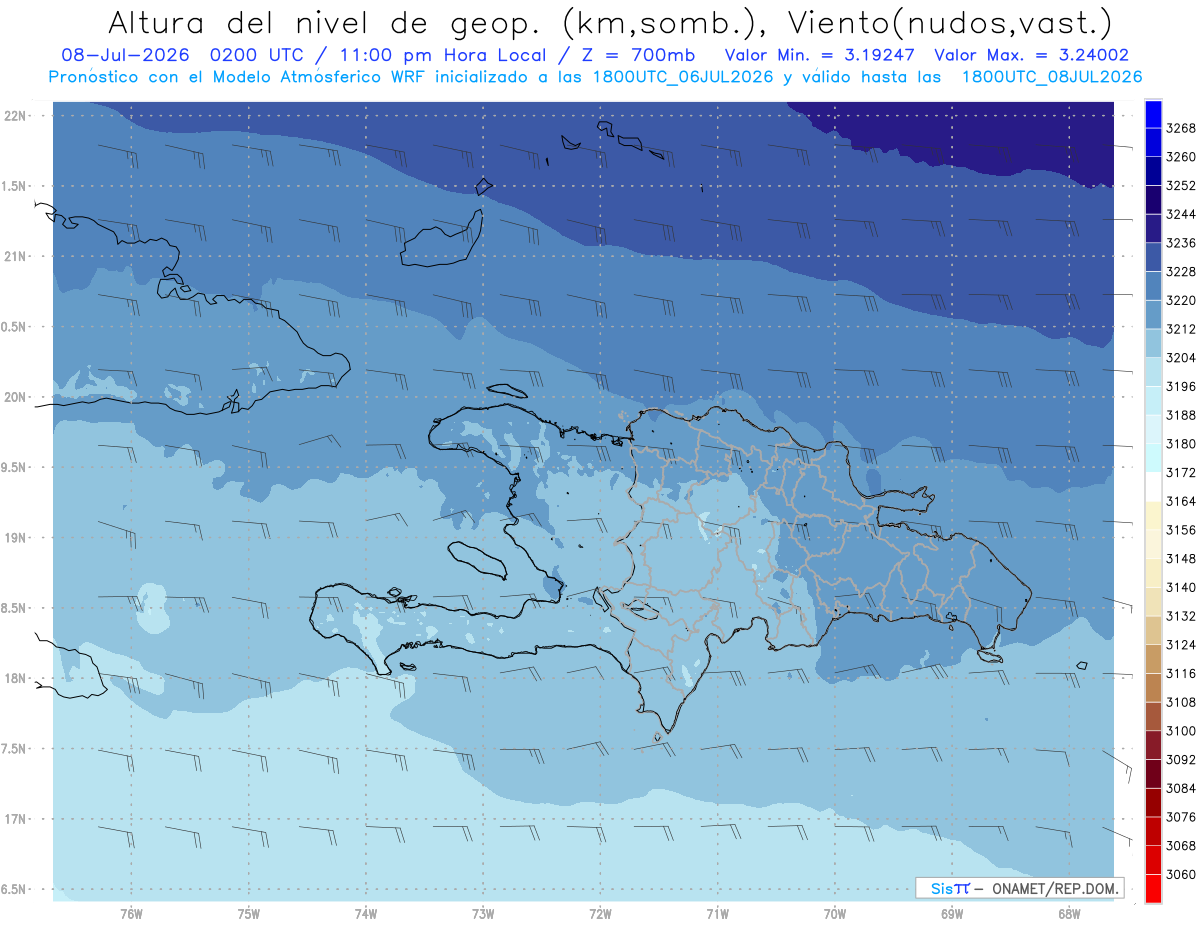Click the colorbar value 3172
This screenshot has width=1200, height=927.
click(1180, 472)
